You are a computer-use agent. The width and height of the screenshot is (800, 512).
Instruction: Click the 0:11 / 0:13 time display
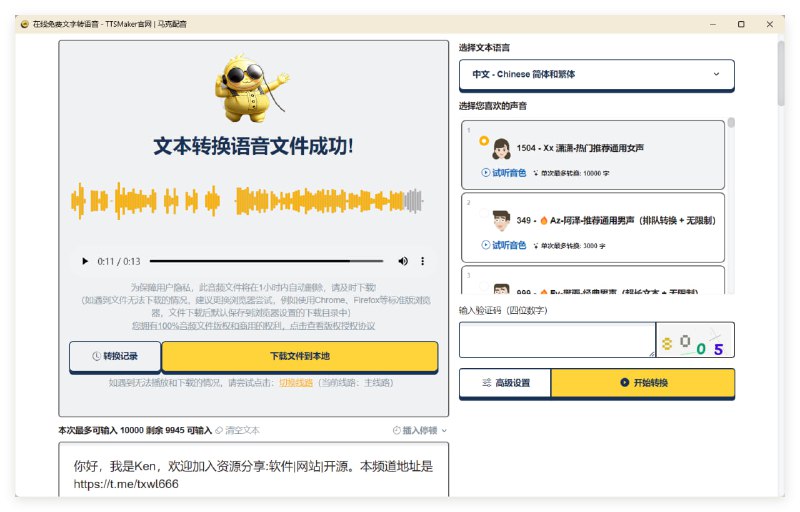pos(119,262)
